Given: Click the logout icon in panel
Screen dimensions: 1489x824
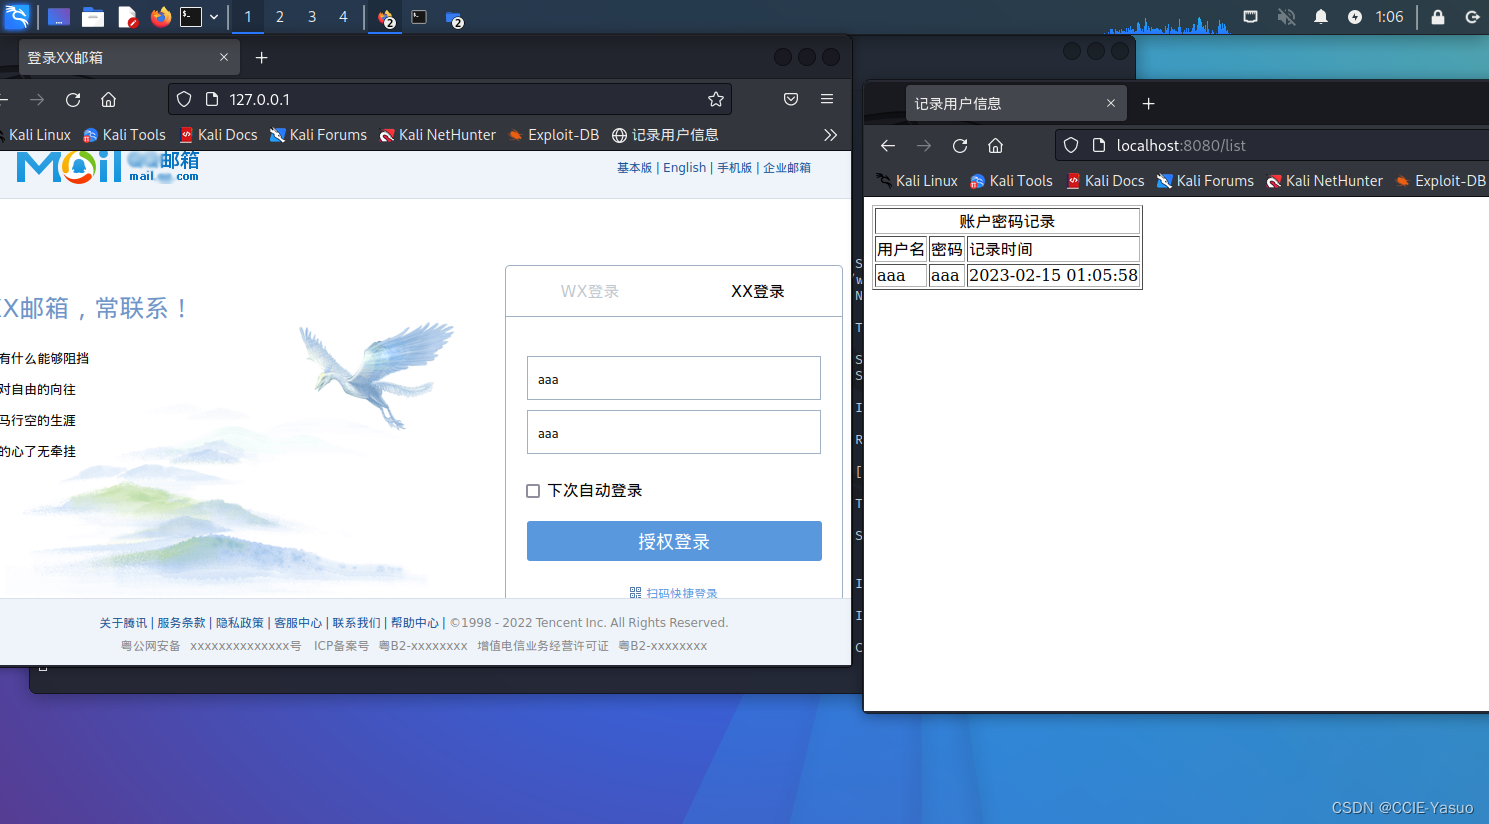Looking at the screenshot, I should [x=1472, y=17].
